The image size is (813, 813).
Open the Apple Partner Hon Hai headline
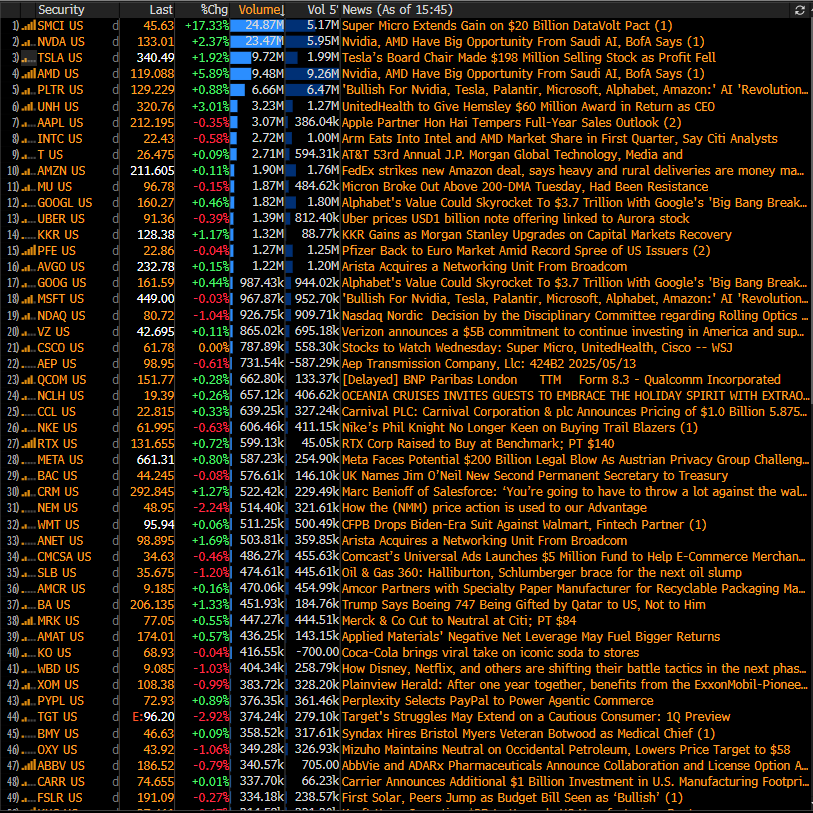511,123
